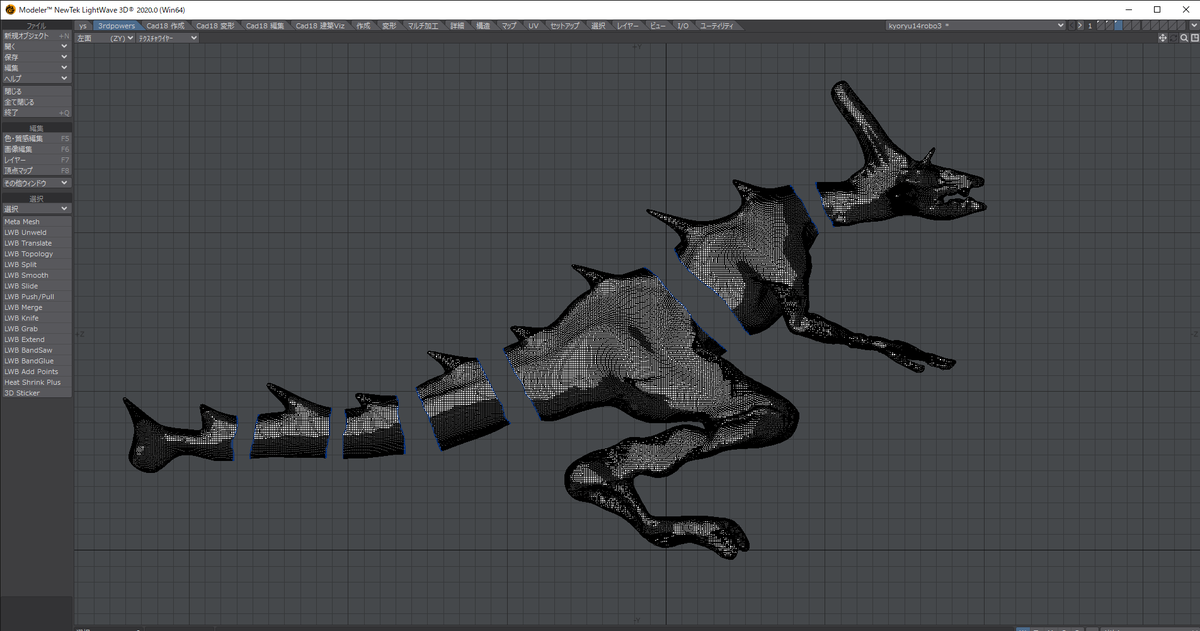Image resolution: width=1200 pixels, height=631 pixels.
Task: Open the ユーティリティ tab
Action: (716, 25)
